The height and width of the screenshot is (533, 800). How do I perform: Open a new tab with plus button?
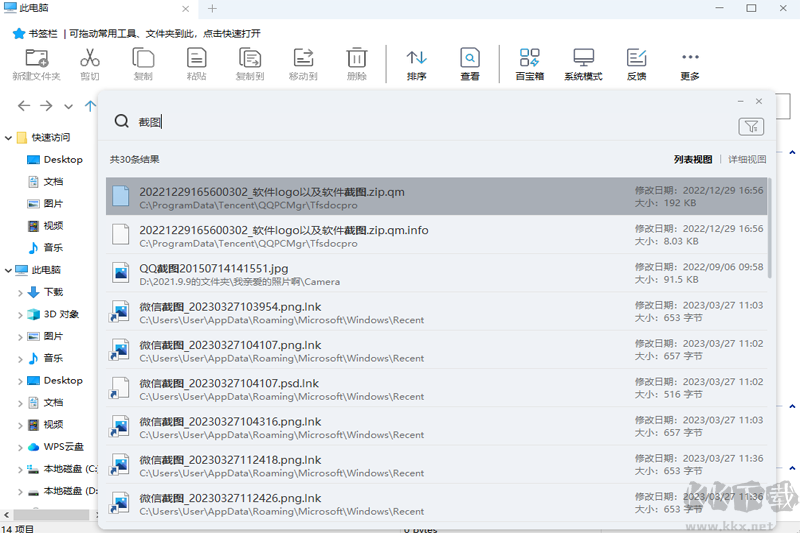coord(212,8)
